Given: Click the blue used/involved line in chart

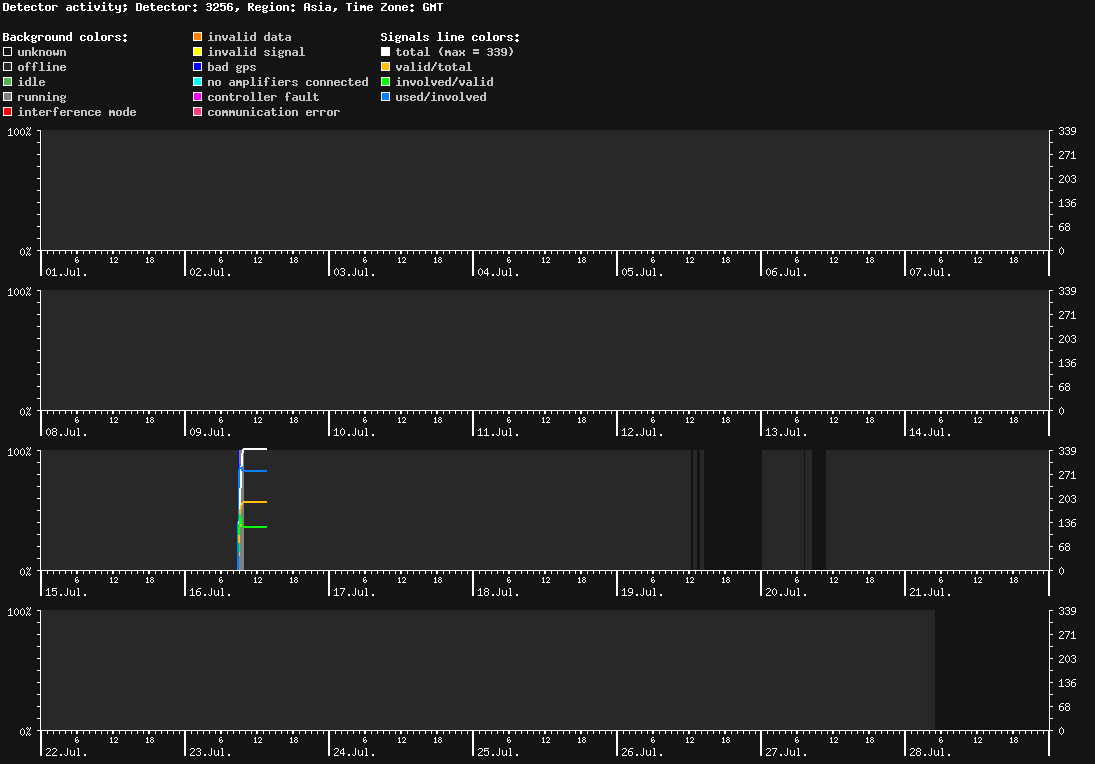Looking at the screenshot, I should click(x=254, y=471).
